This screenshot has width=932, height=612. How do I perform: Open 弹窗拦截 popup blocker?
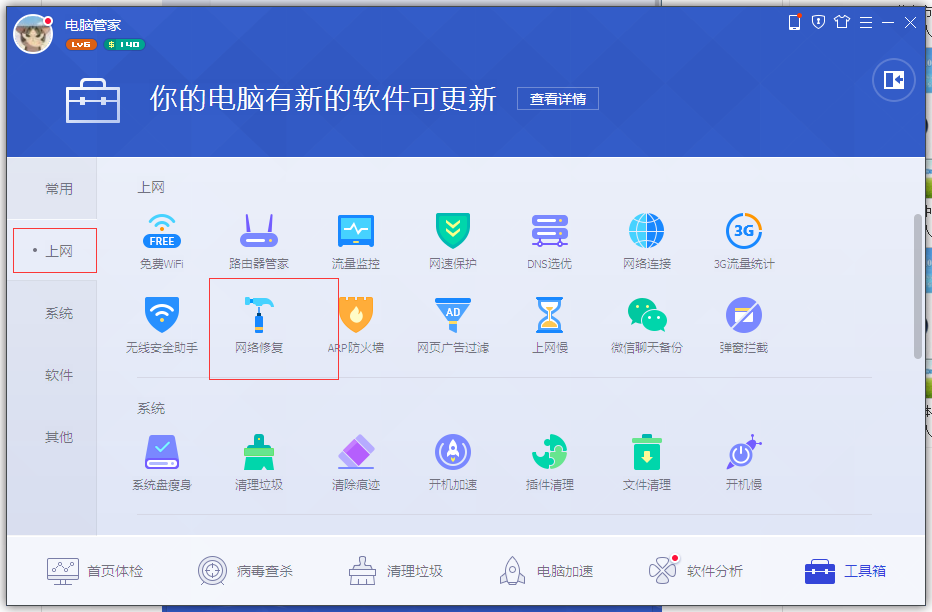(x=744, y=326)
